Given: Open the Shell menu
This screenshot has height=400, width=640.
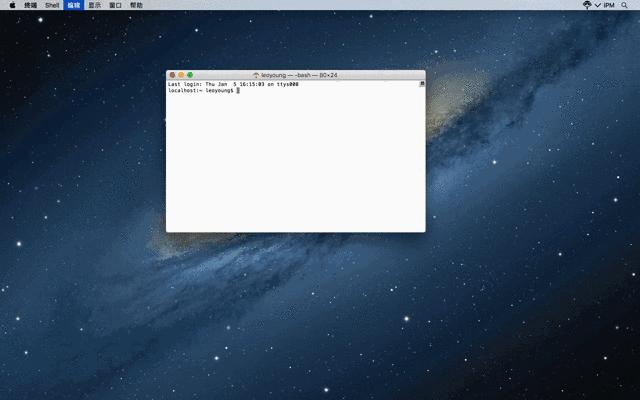Looking at the screenshot, I should click(x=53, y=5).
